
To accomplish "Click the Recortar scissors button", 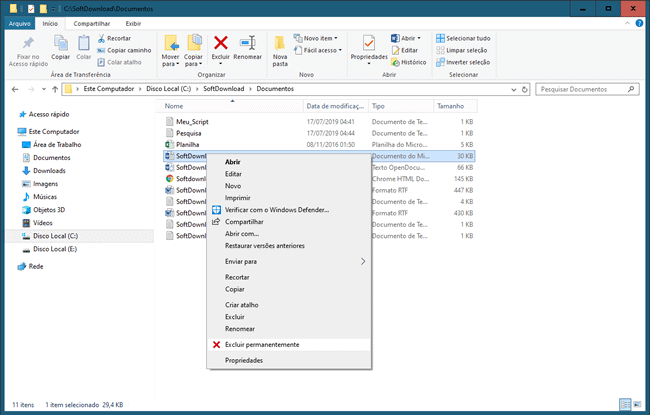I will 112,38.
